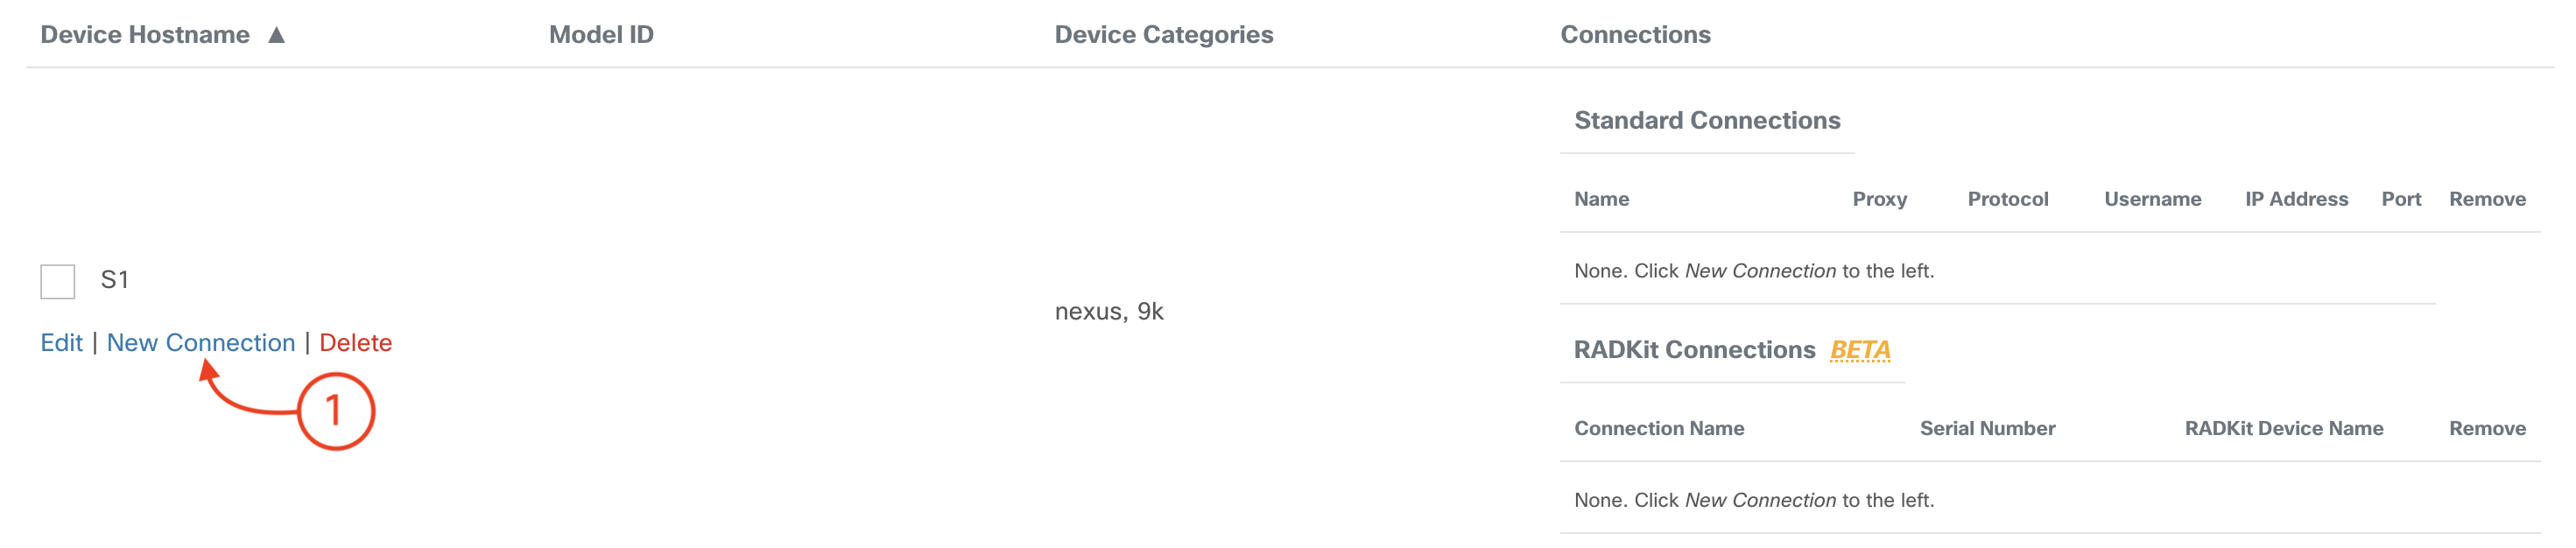Click the Model ID column header
Screen dimensions: 2576x548
coord(601,35)
